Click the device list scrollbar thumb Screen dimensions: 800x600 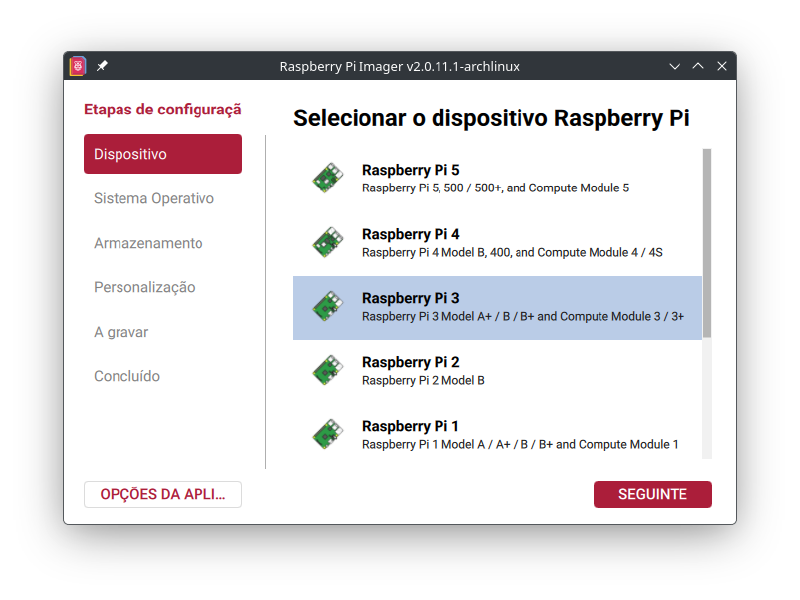point(707,243)
